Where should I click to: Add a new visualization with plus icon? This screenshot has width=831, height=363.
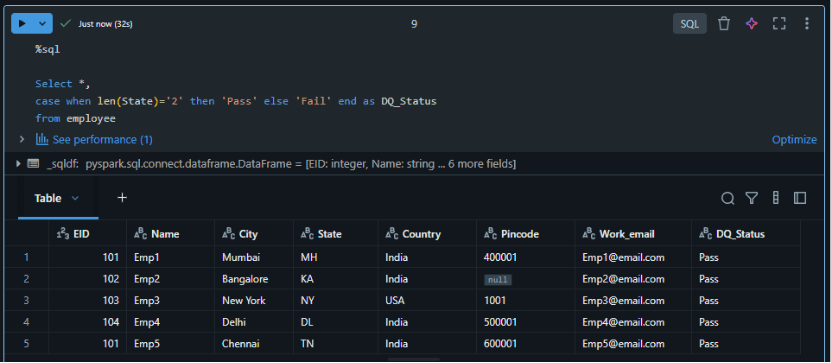tap(122, 197)
